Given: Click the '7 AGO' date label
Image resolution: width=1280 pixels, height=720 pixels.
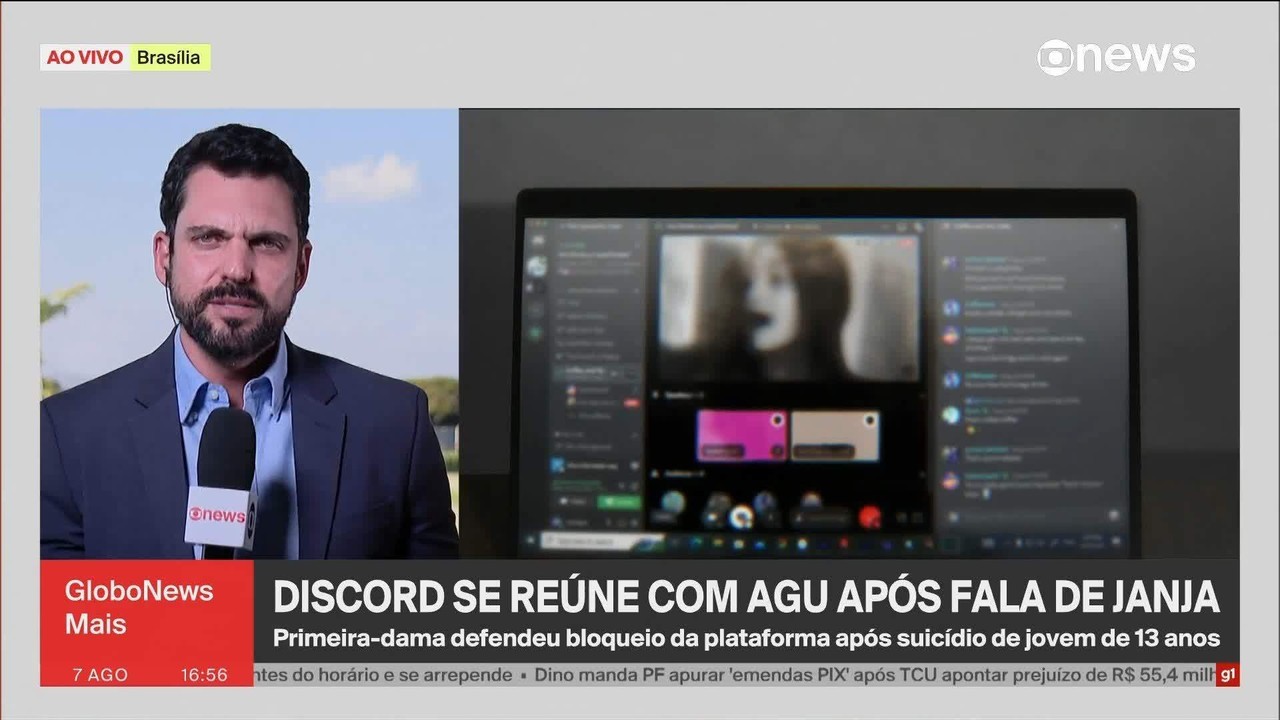Looking at the screenshot, I should pos(99,675).
